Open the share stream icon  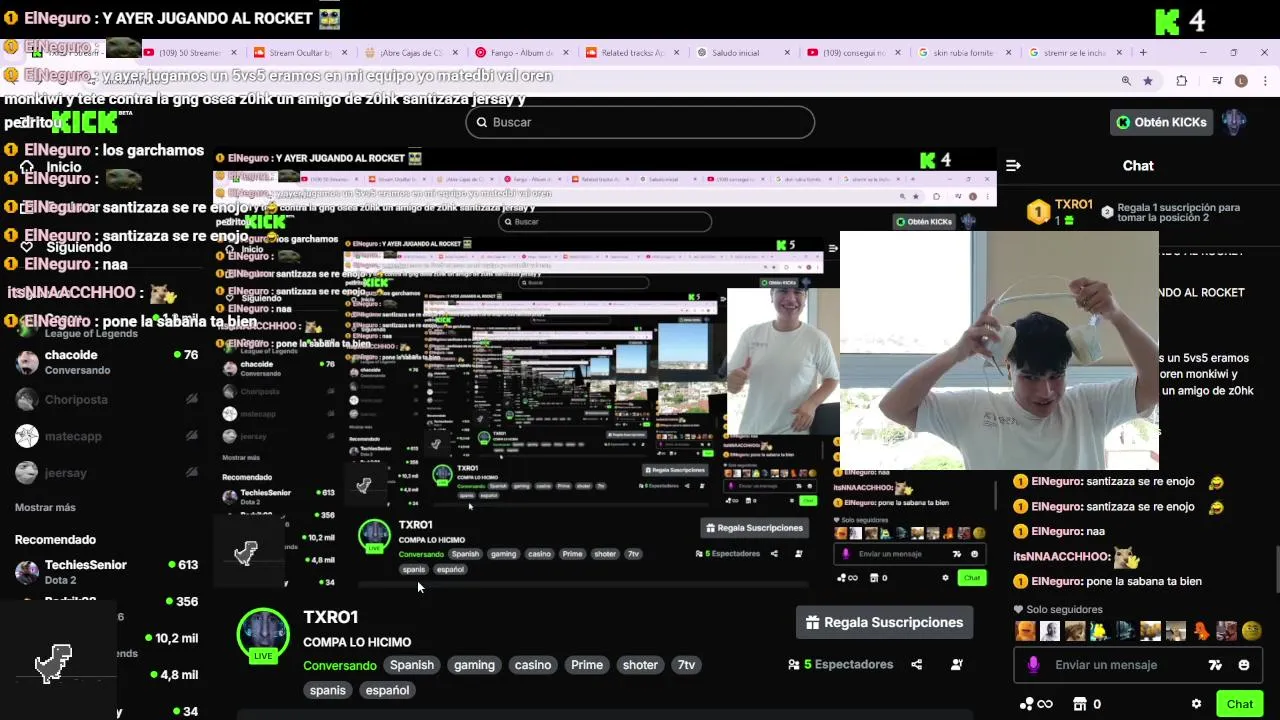click(x=917, y=664)
